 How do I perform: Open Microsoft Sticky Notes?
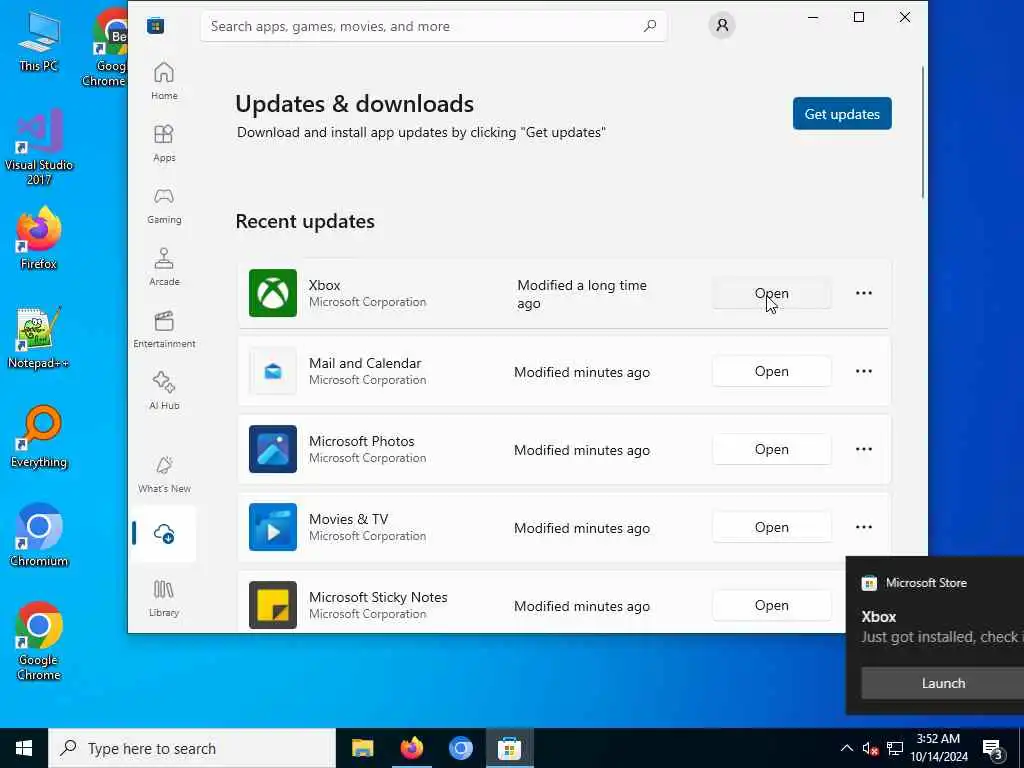click(771, 605)
